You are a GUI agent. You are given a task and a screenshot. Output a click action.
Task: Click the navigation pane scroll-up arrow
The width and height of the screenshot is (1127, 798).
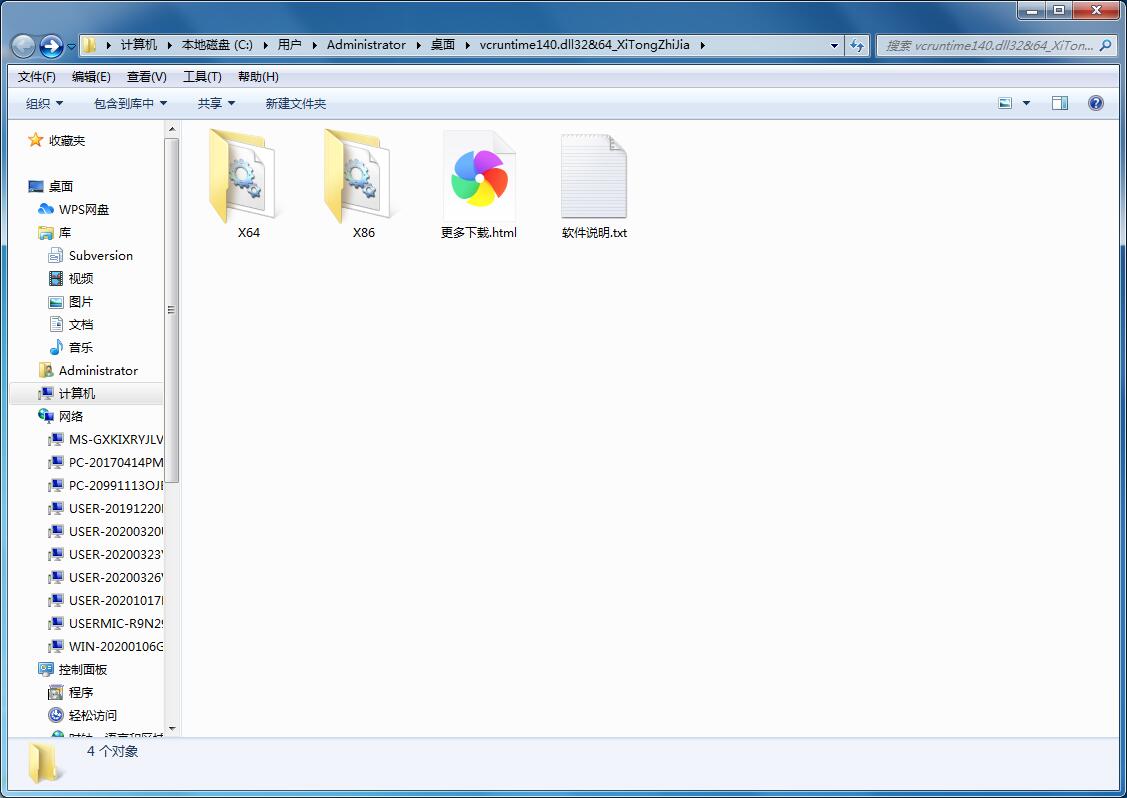tap(172, 129)
